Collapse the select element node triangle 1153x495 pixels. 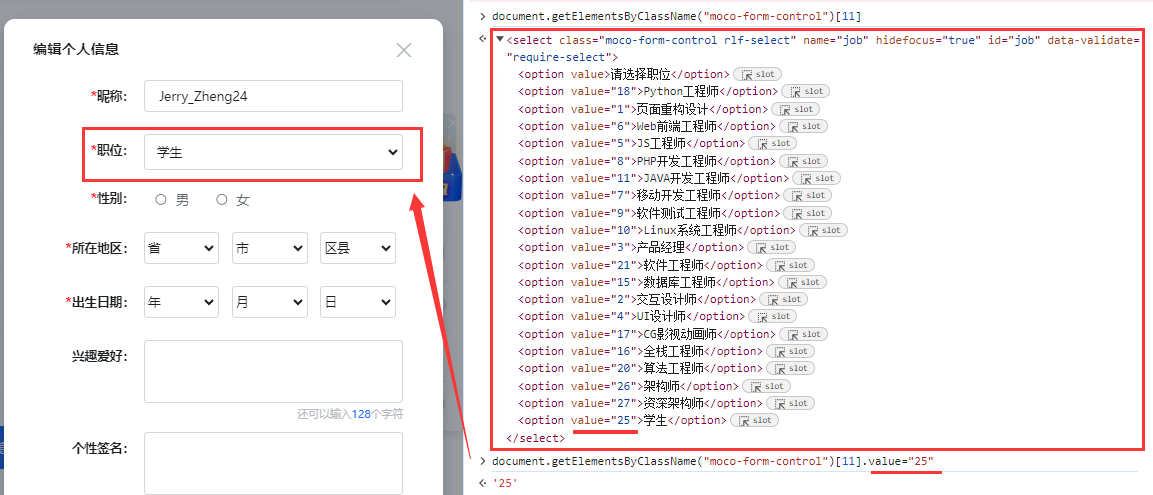500,40
